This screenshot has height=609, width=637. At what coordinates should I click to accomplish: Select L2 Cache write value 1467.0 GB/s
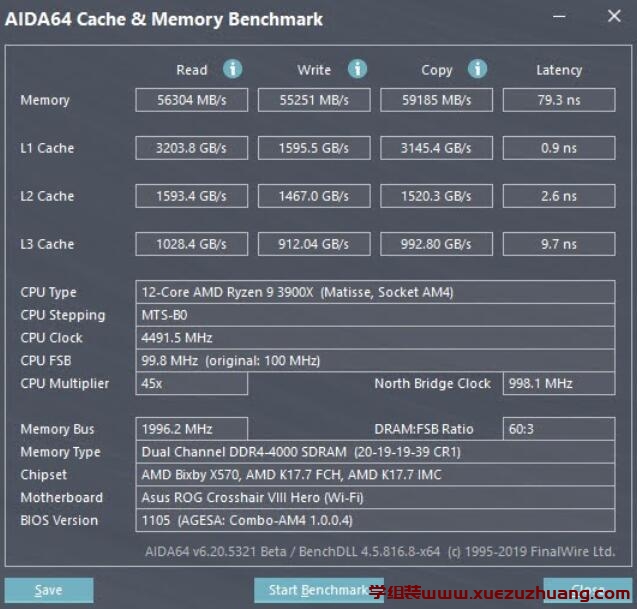coord(314,196)
